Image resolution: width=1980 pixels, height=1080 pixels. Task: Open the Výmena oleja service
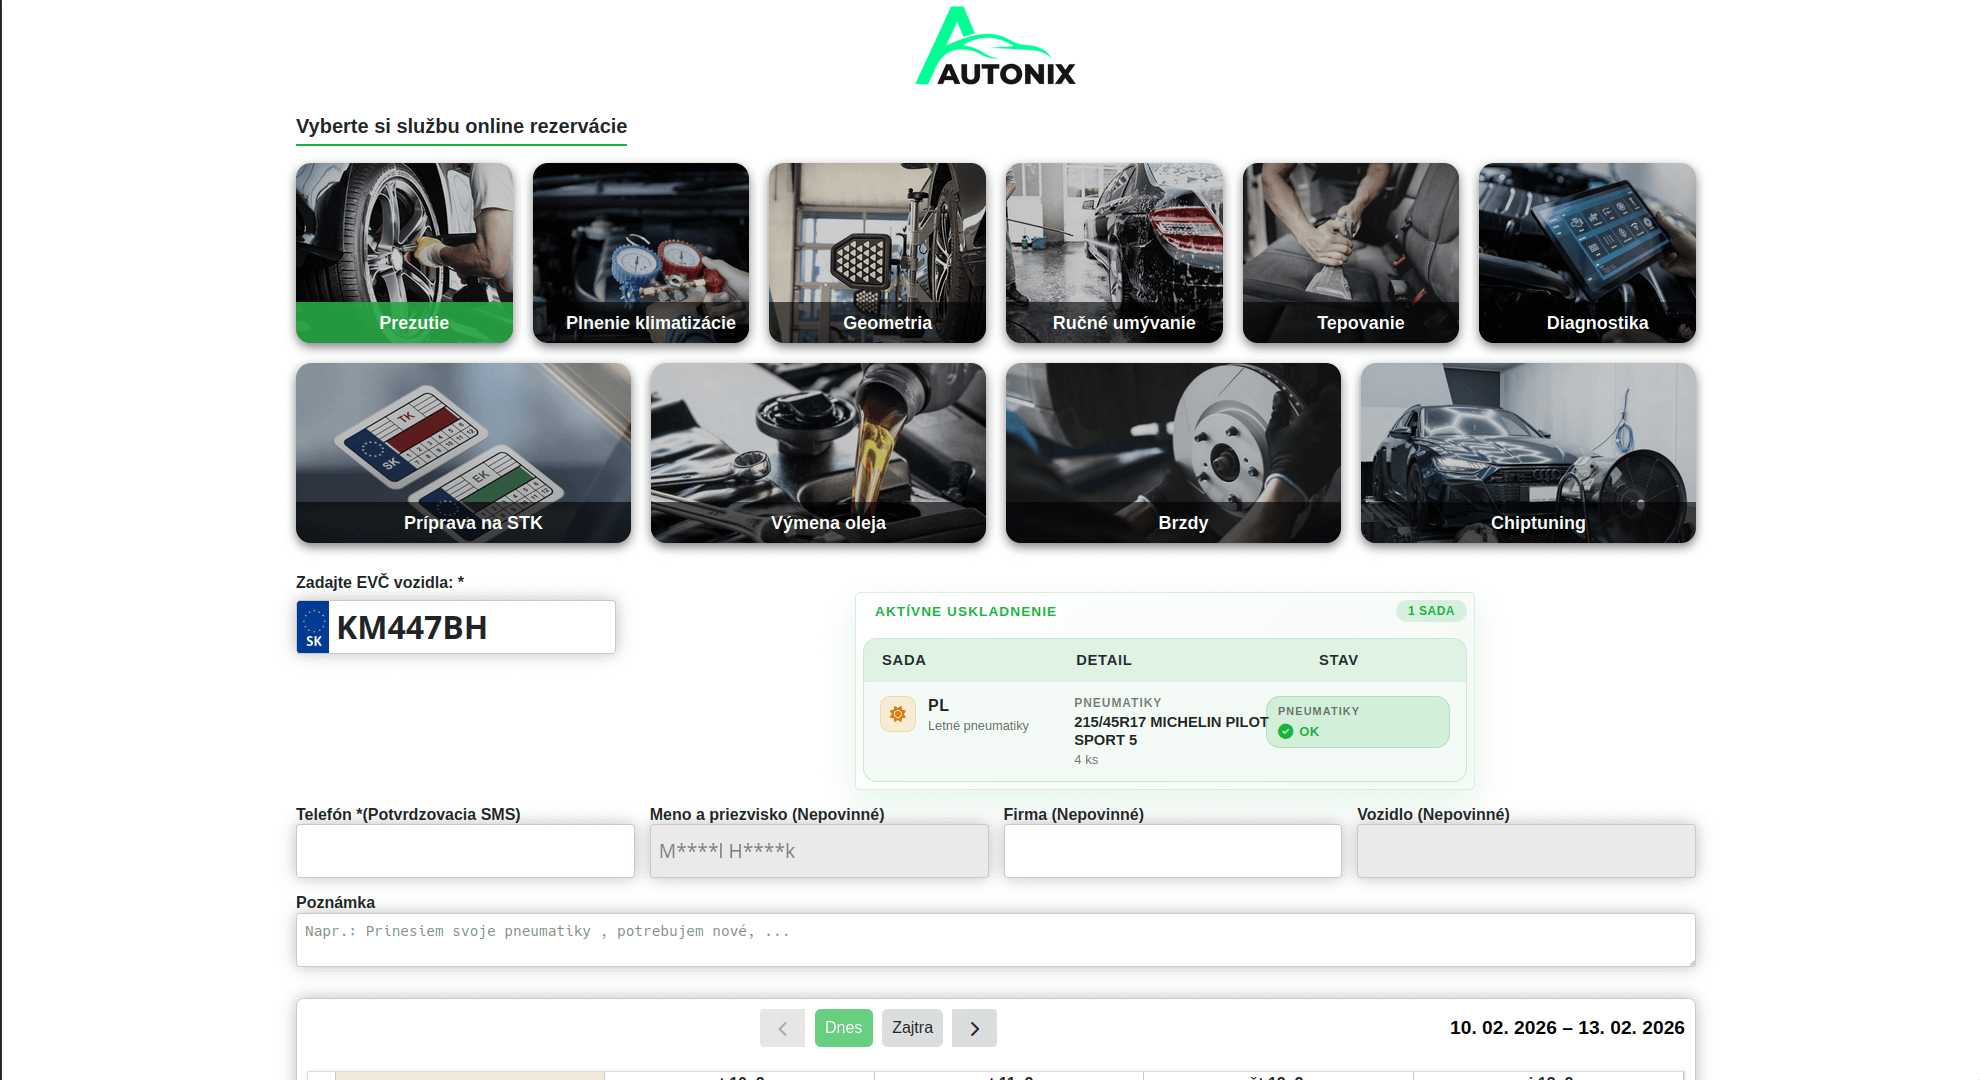point(818,453)
